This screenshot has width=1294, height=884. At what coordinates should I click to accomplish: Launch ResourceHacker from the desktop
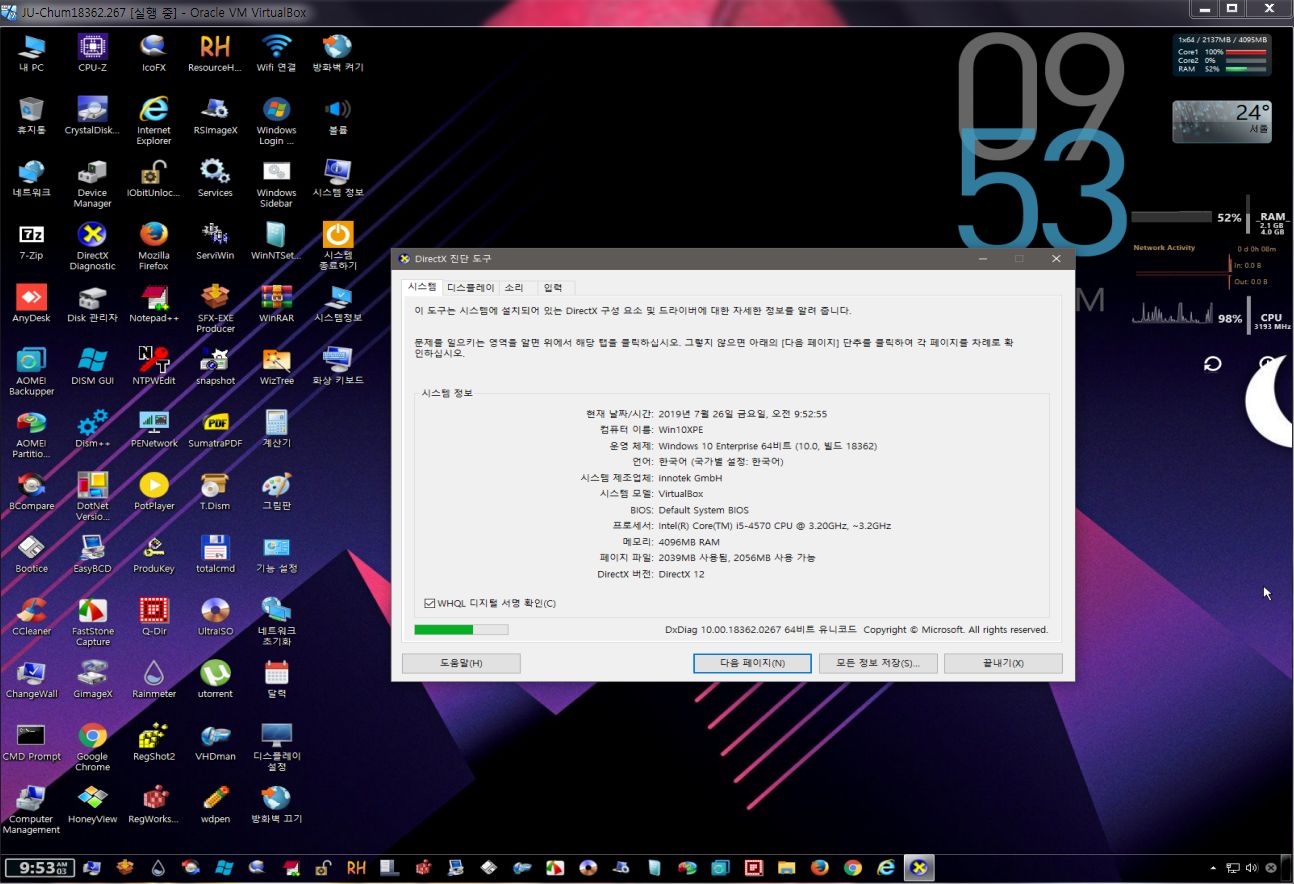(215, 52)
